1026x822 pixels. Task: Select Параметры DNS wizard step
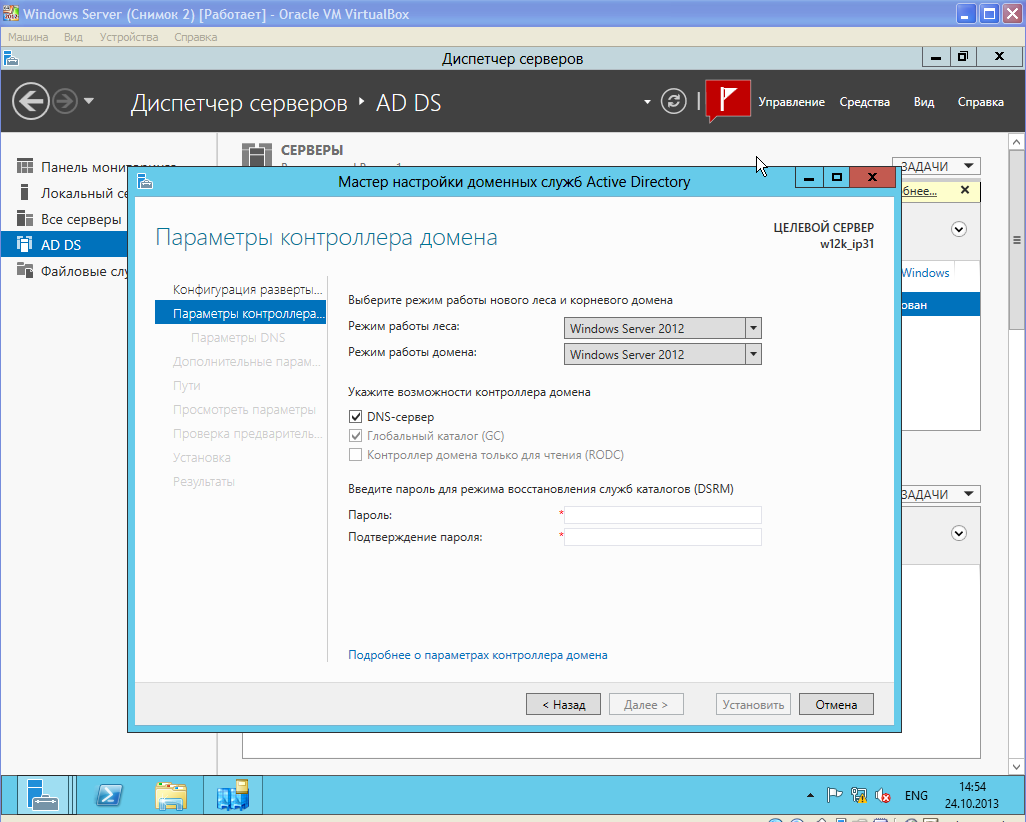[x=240, y=338]
